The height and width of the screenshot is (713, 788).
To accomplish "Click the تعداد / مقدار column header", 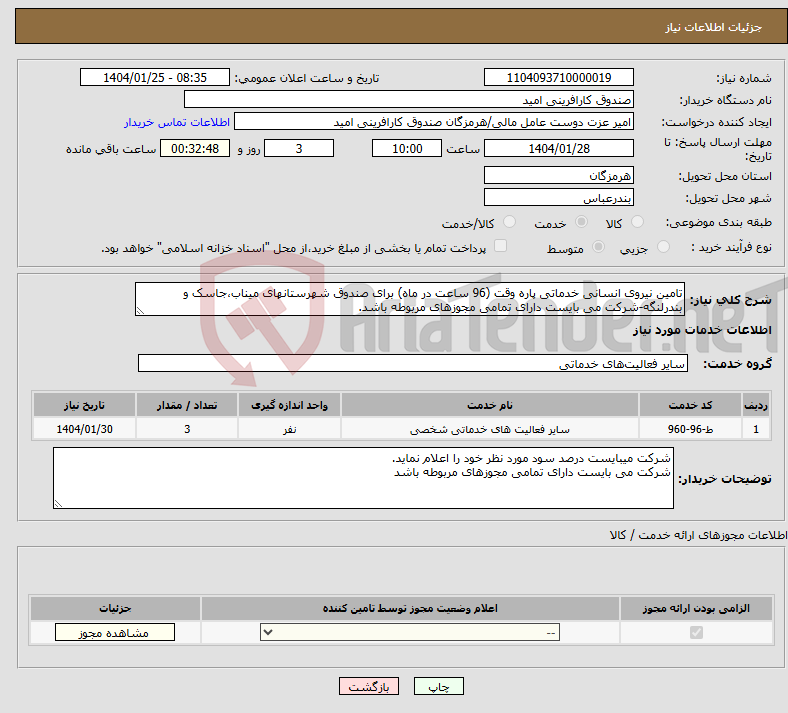I will click(x=186, y=405).
